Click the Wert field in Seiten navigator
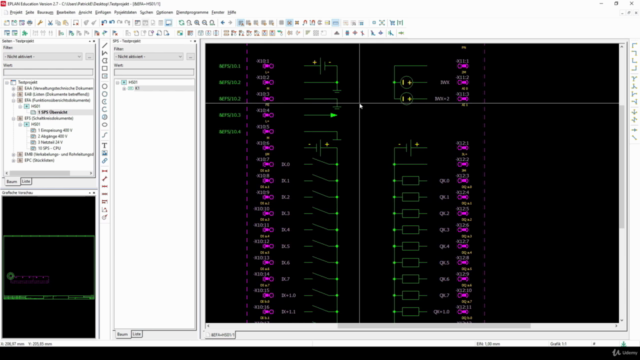Screen dimensions: 640x360 tap(48, 72)
